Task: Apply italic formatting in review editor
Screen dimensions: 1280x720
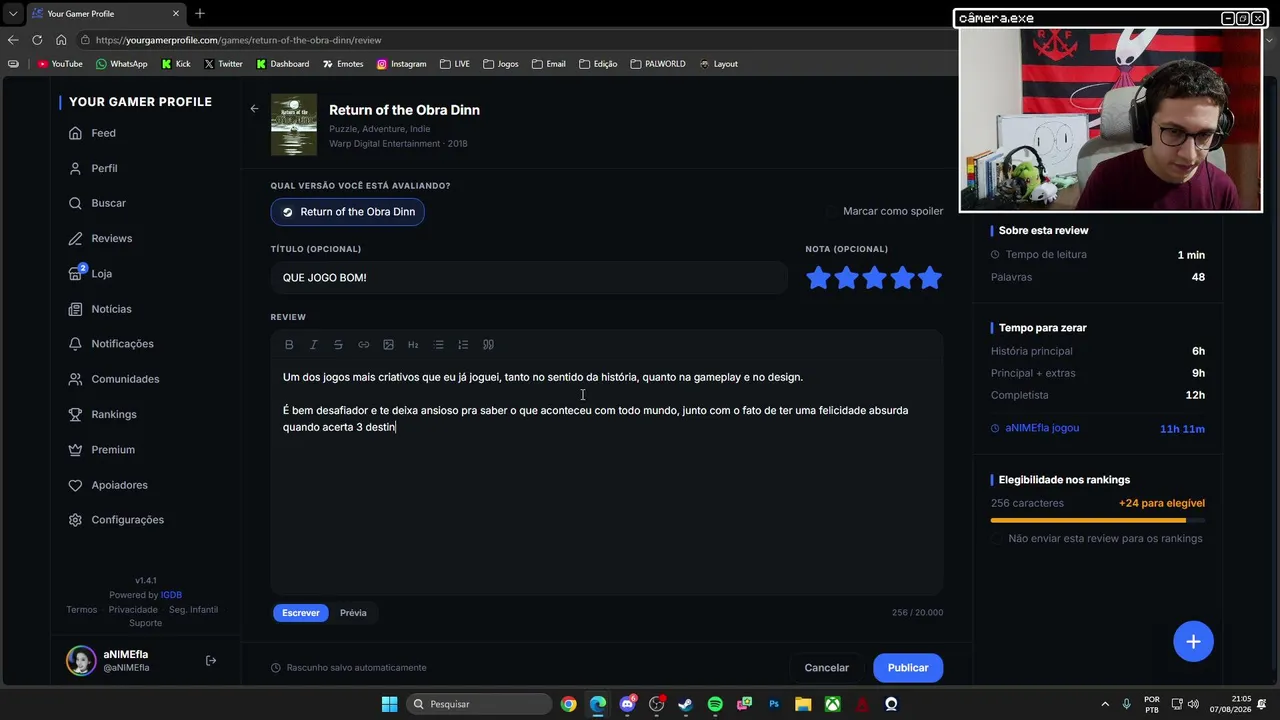Action: [x=313, y=345]
